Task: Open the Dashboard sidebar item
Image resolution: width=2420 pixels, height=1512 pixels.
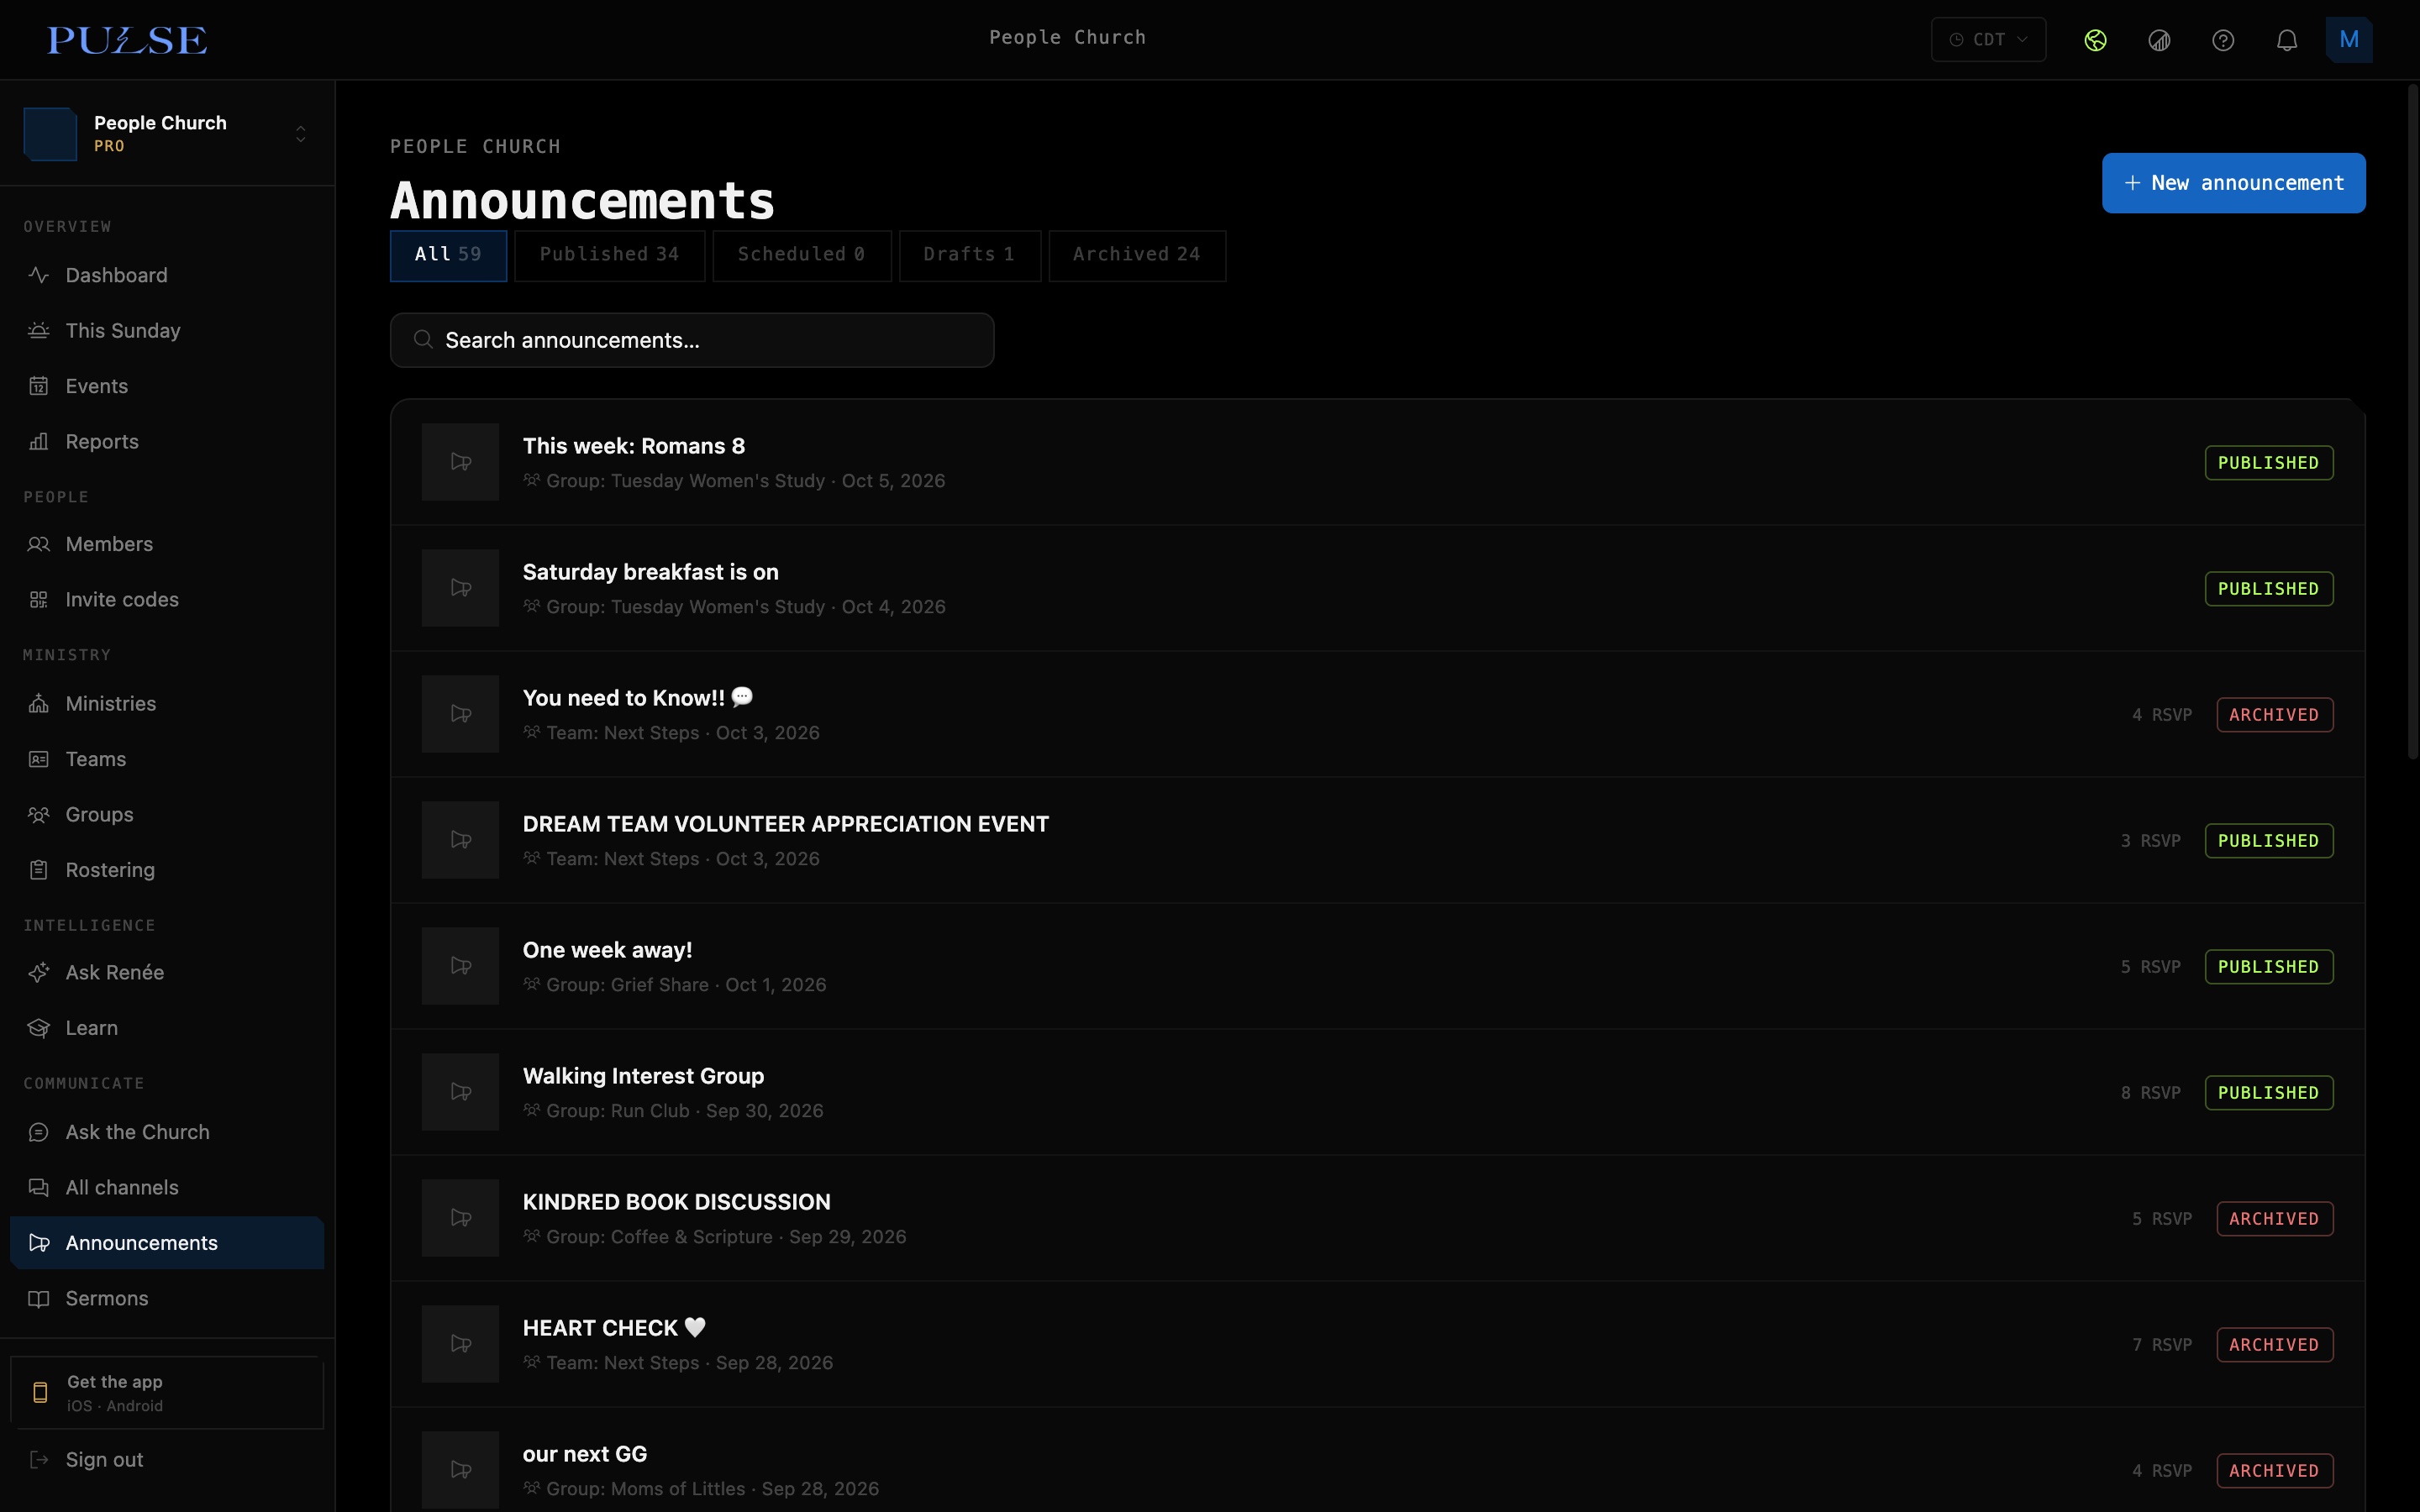Action: point(167,275)
